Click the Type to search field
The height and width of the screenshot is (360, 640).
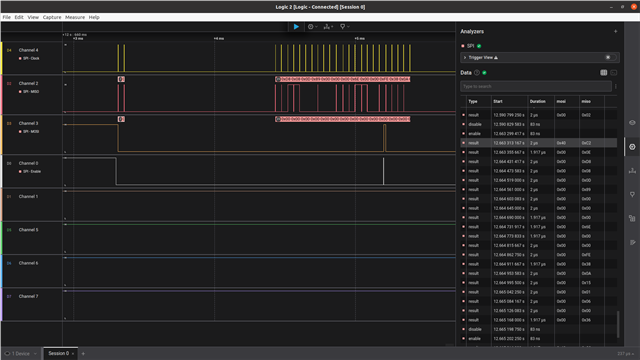pyautogui.click(x=536, y=86)
